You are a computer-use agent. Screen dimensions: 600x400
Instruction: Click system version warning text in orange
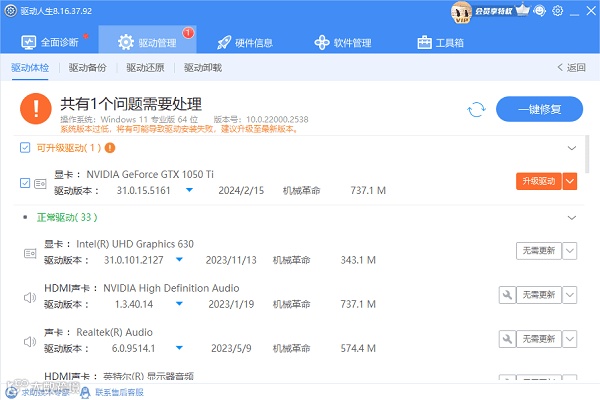point(179,129)
